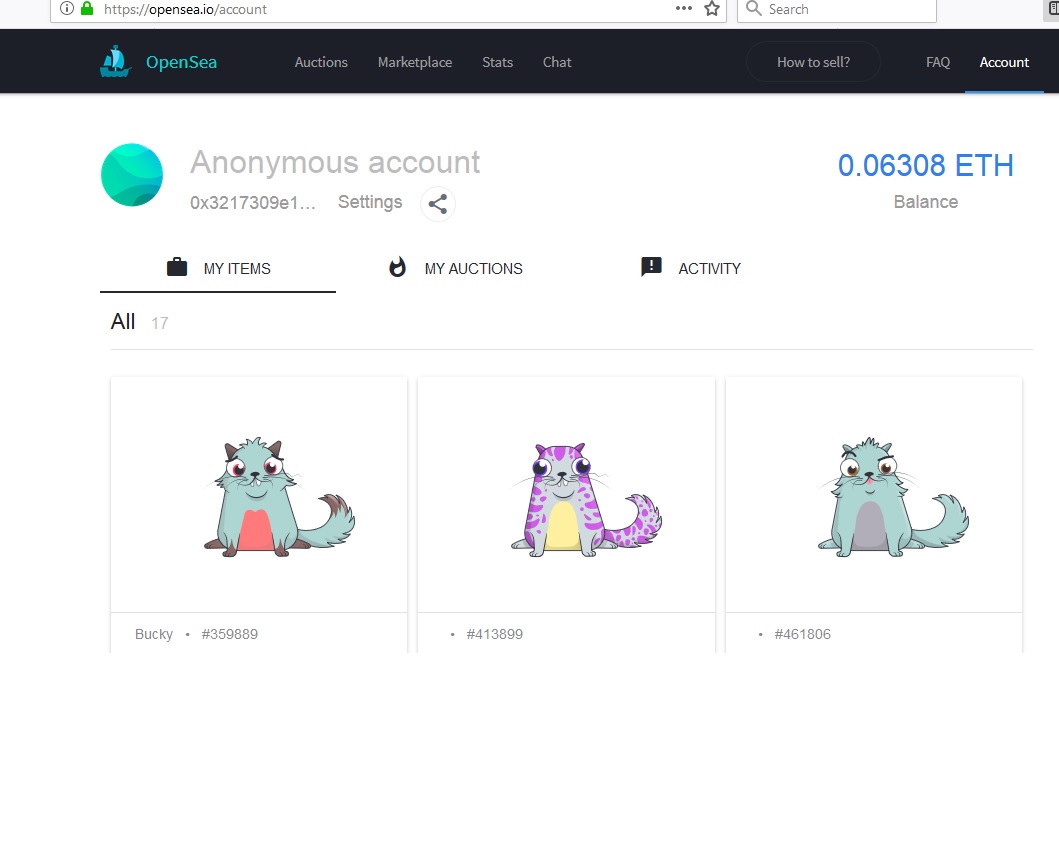Click the round teal account avatar
Screen dimensions: 1059x848
(132, 174)
